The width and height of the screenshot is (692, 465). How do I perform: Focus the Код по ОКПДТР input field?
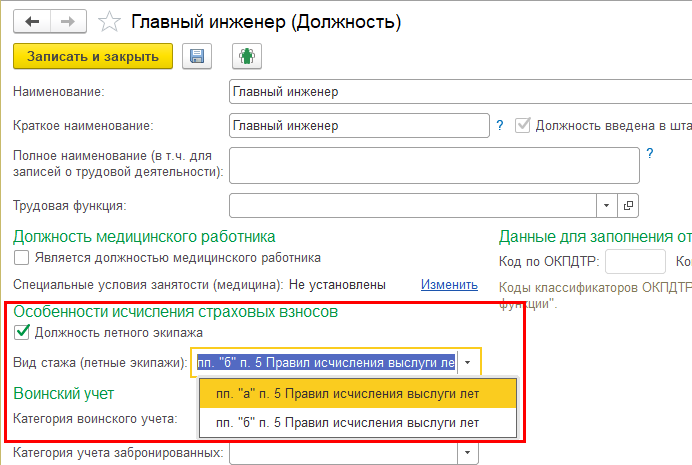click(636, 262)
